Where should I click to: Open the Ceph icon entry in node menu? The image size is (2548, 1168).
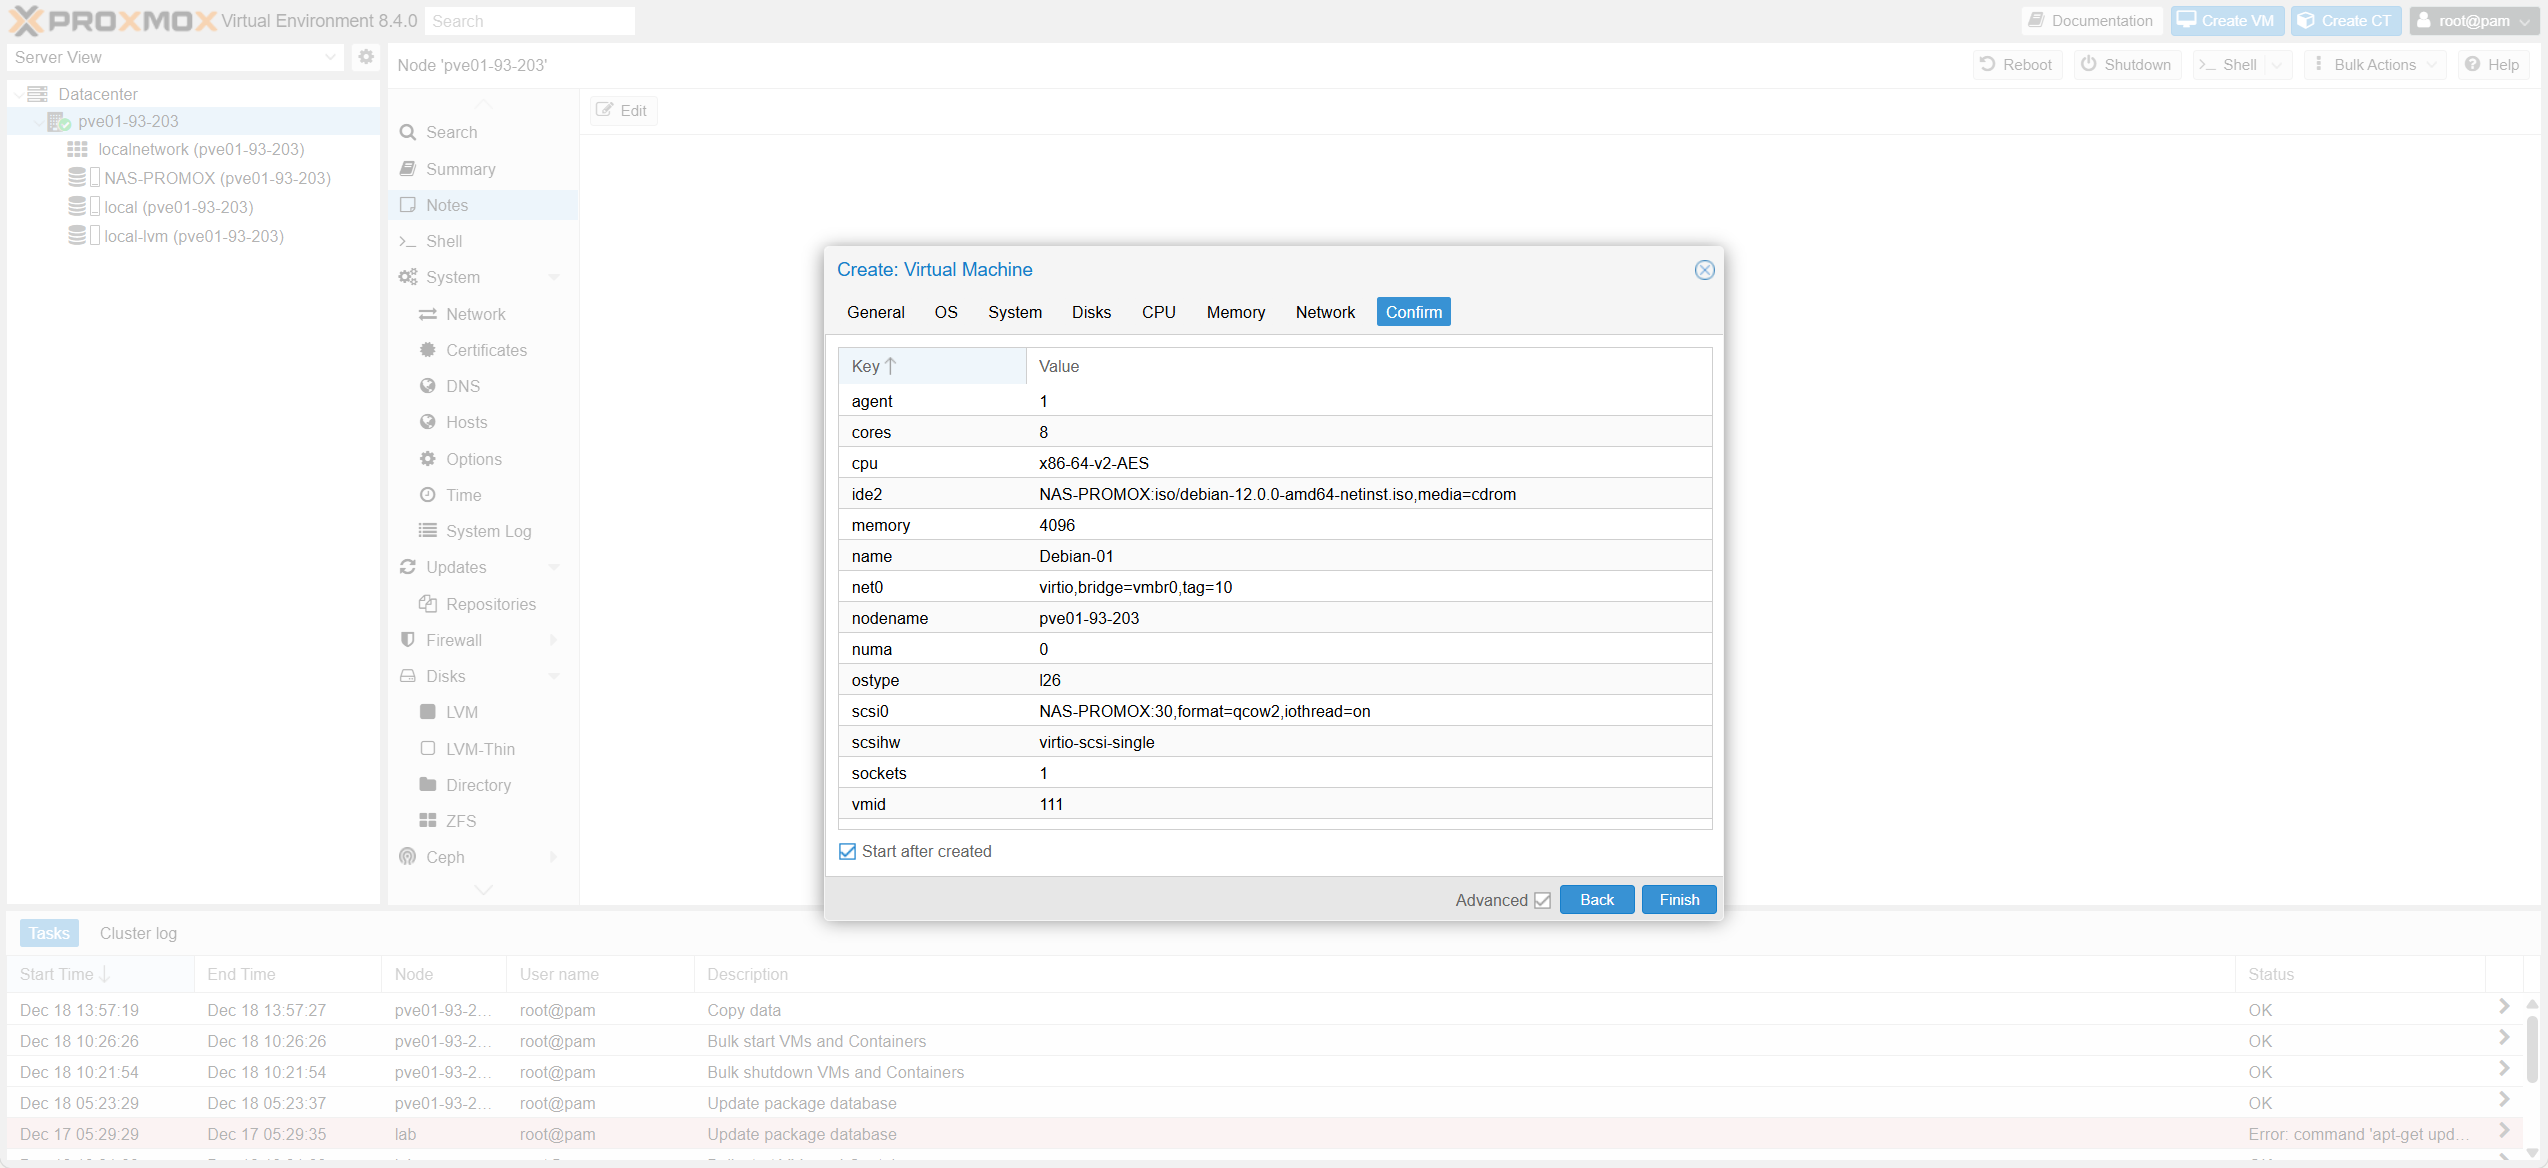408,857
